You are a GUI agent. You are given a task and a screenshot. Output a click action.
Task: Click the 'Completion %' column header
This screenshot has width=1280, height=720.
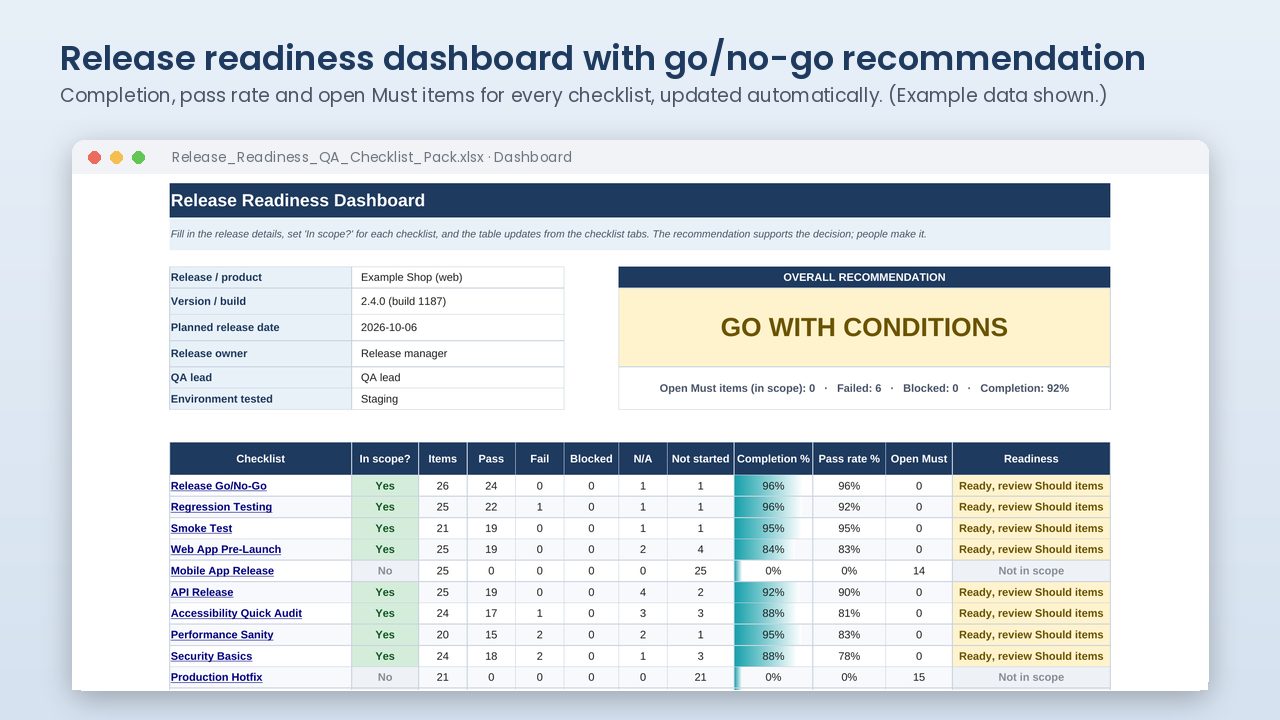(x=773, y=459)
